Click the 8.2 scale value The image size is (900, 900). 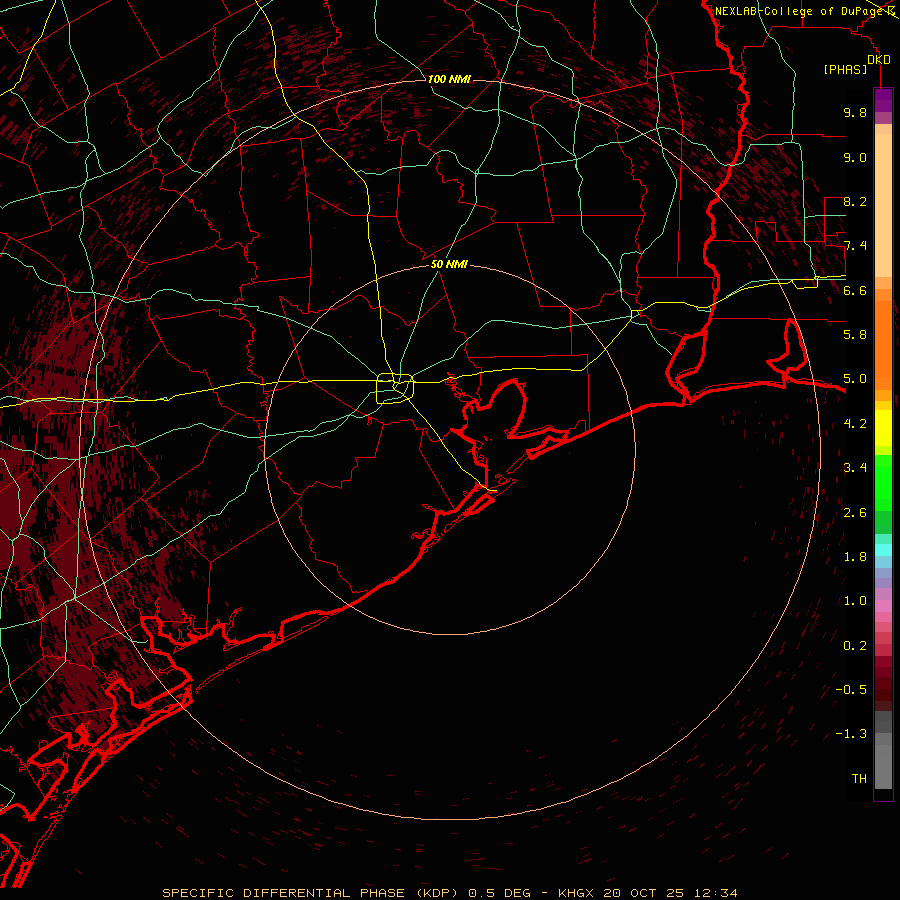(x=855, y=201)
